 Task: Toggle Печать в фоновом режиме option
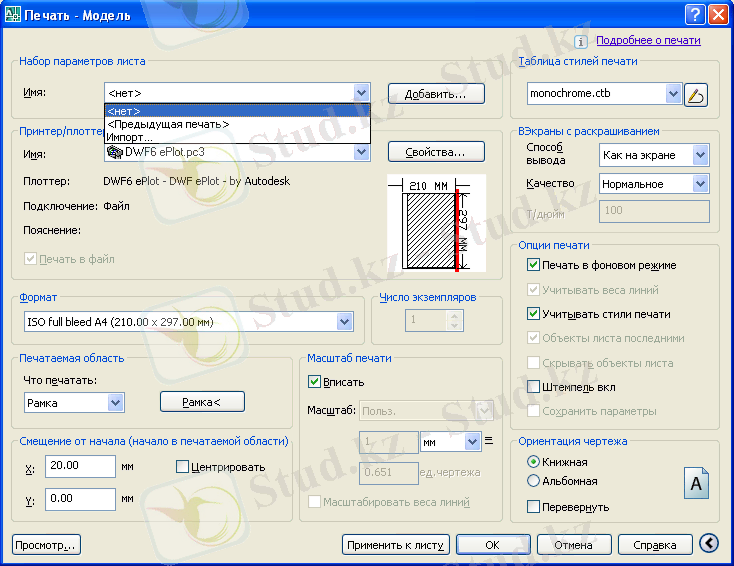(x=534, y=266)
